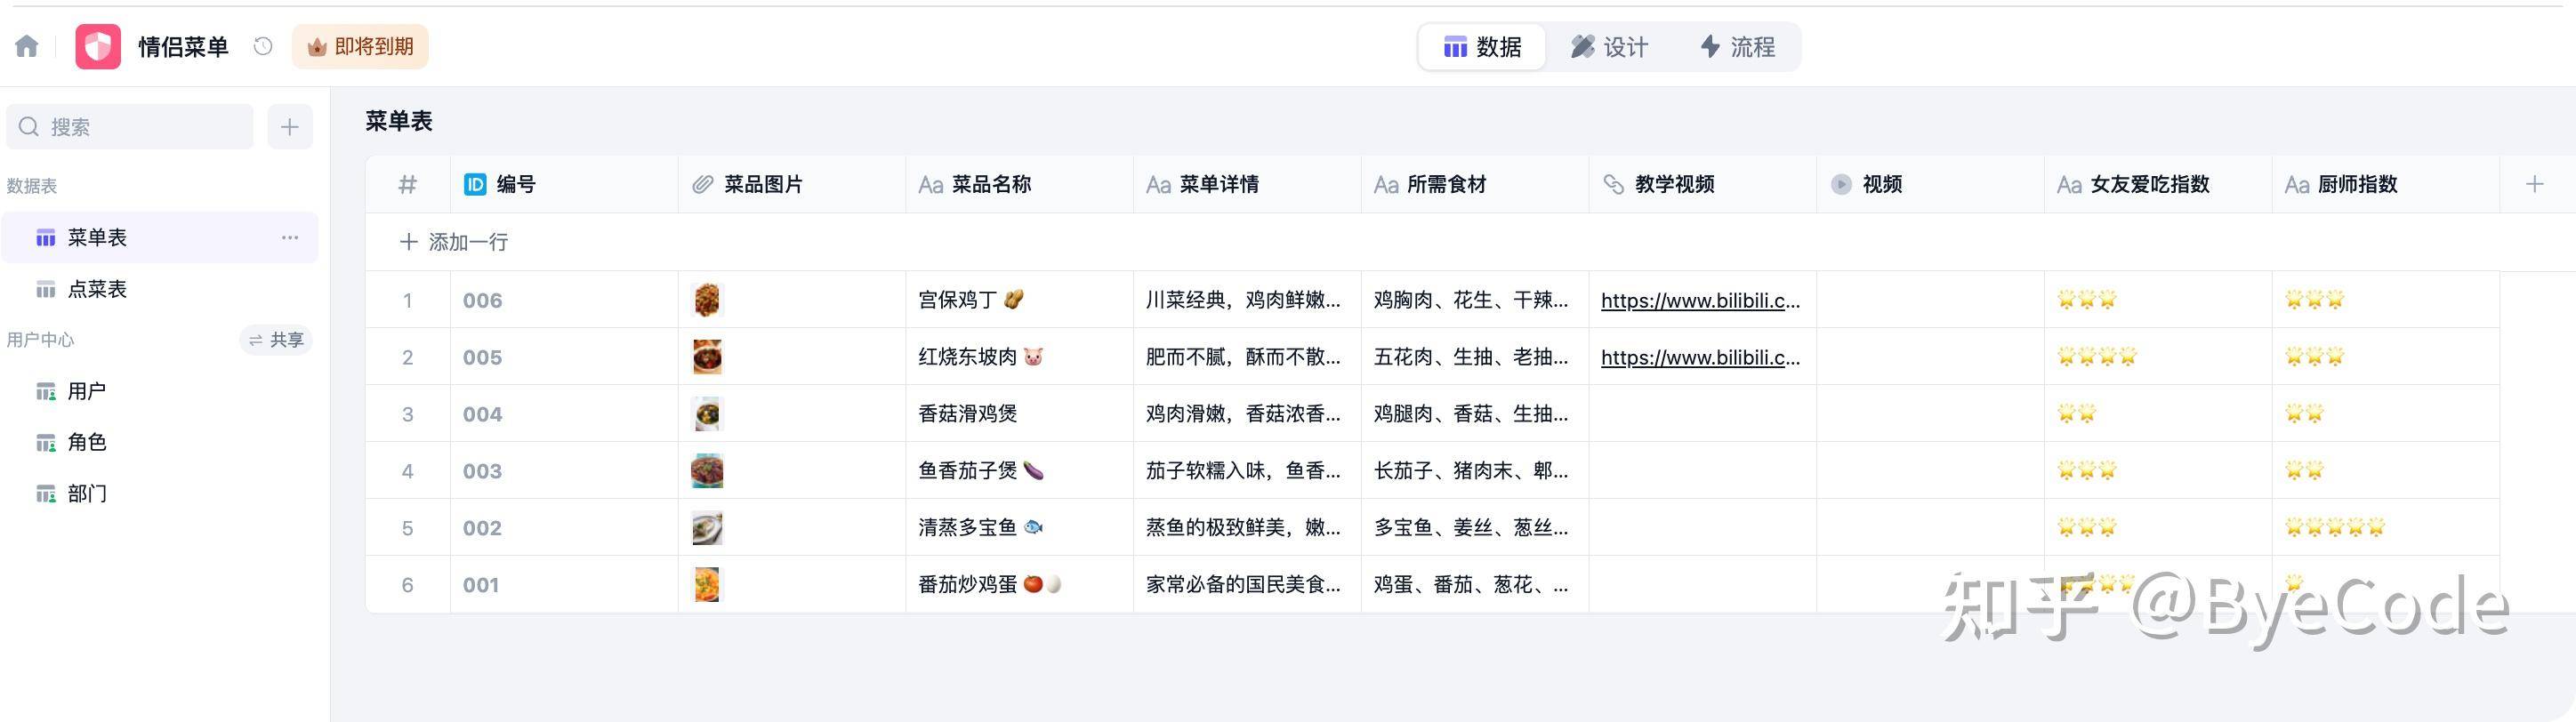Click the 即将到期 expiry badge
Viewport: 2576px width, 722px height.
click(x=360, y=46)
